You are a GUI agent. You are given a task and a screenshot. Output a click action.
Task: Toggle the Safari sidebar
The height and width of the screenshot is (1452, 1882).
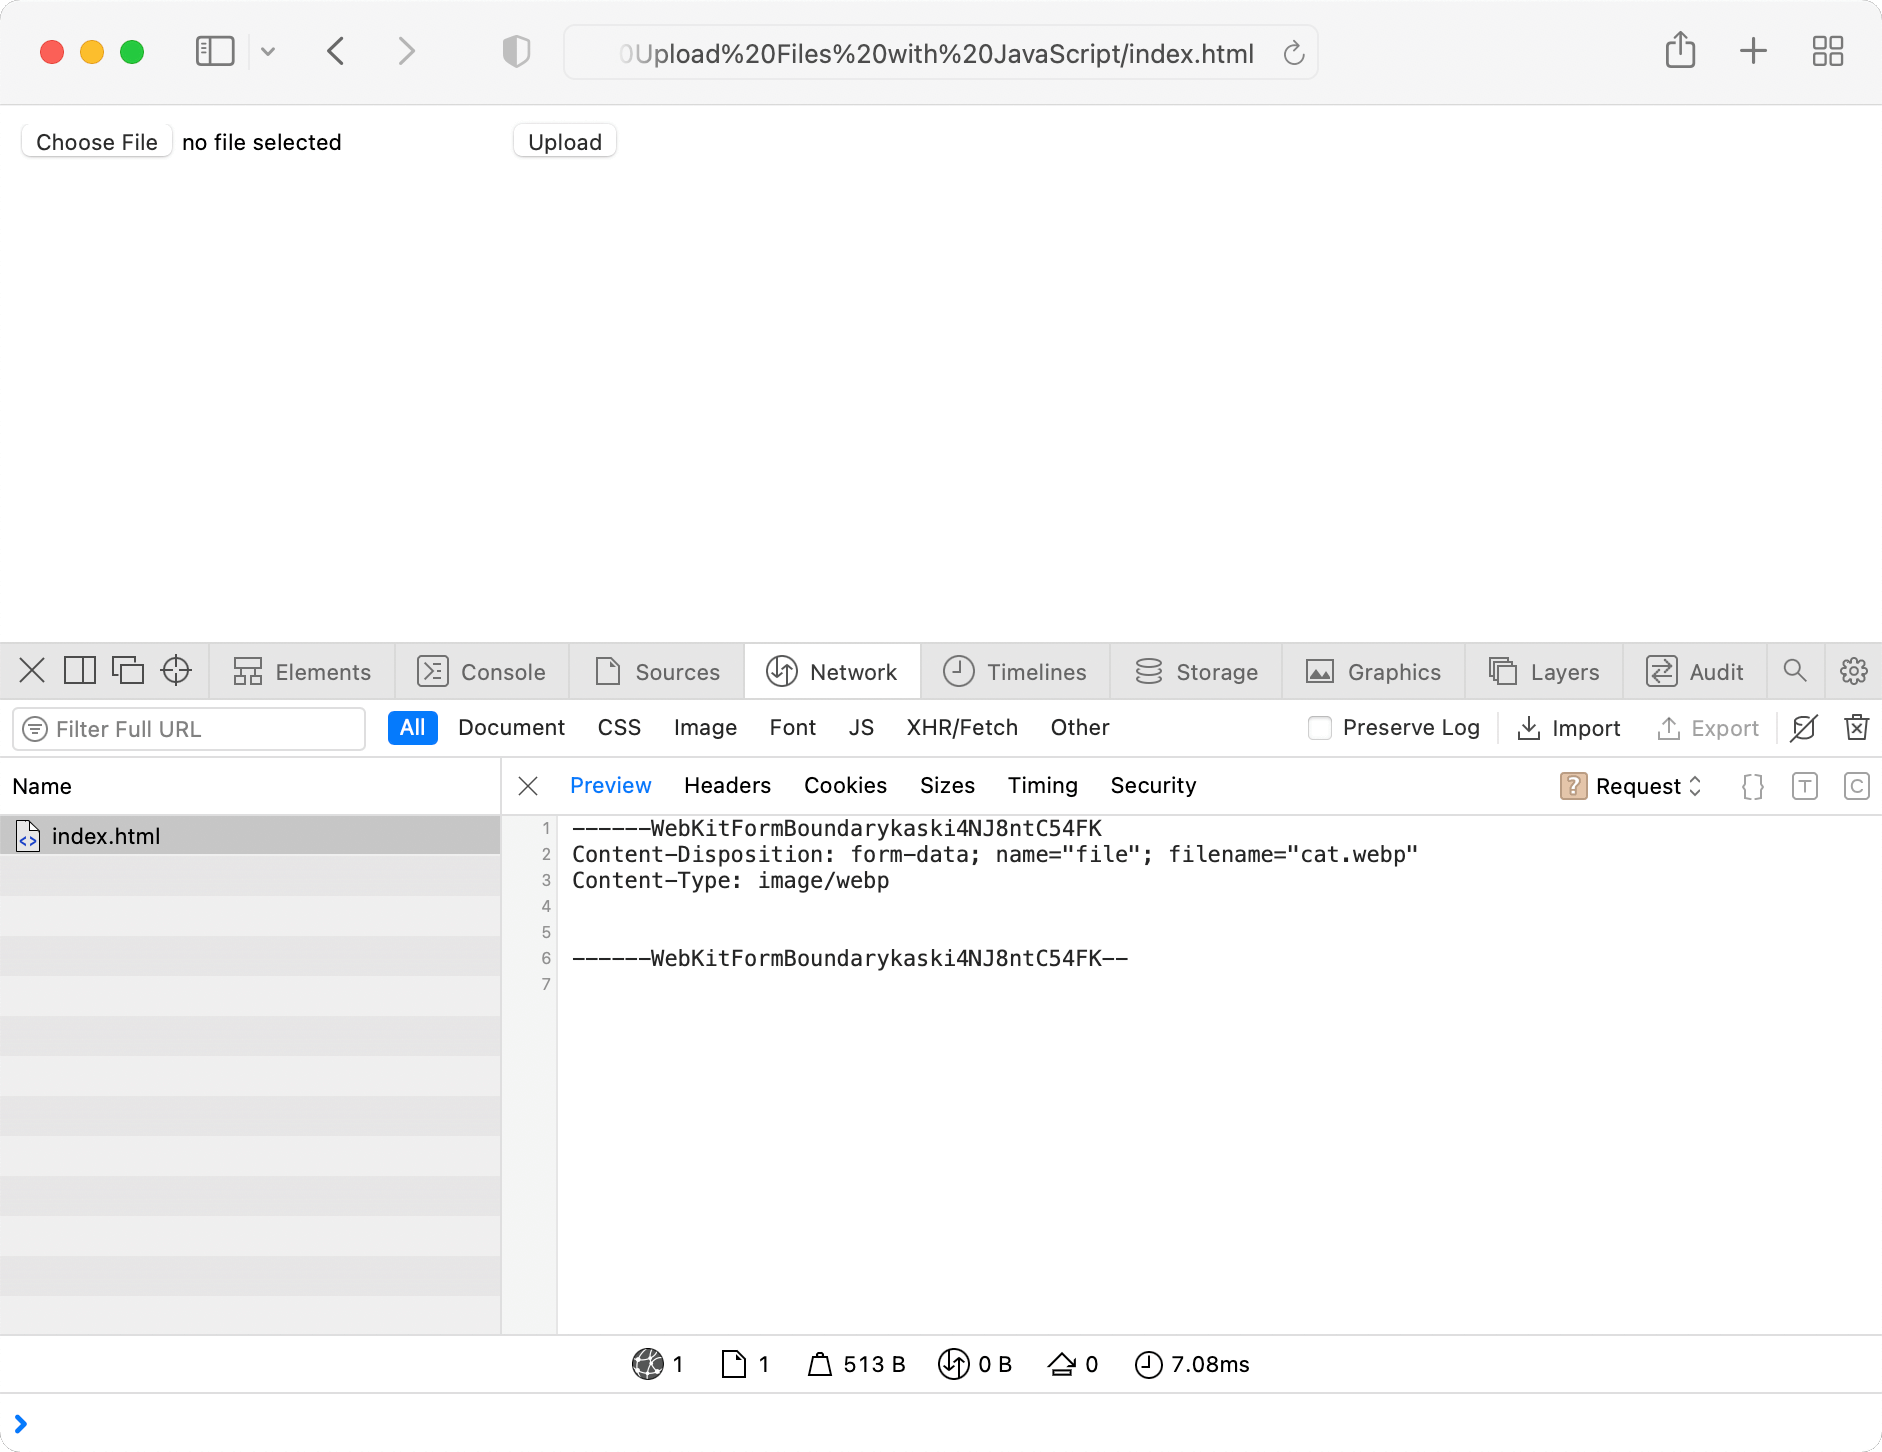tap(215, 51)
